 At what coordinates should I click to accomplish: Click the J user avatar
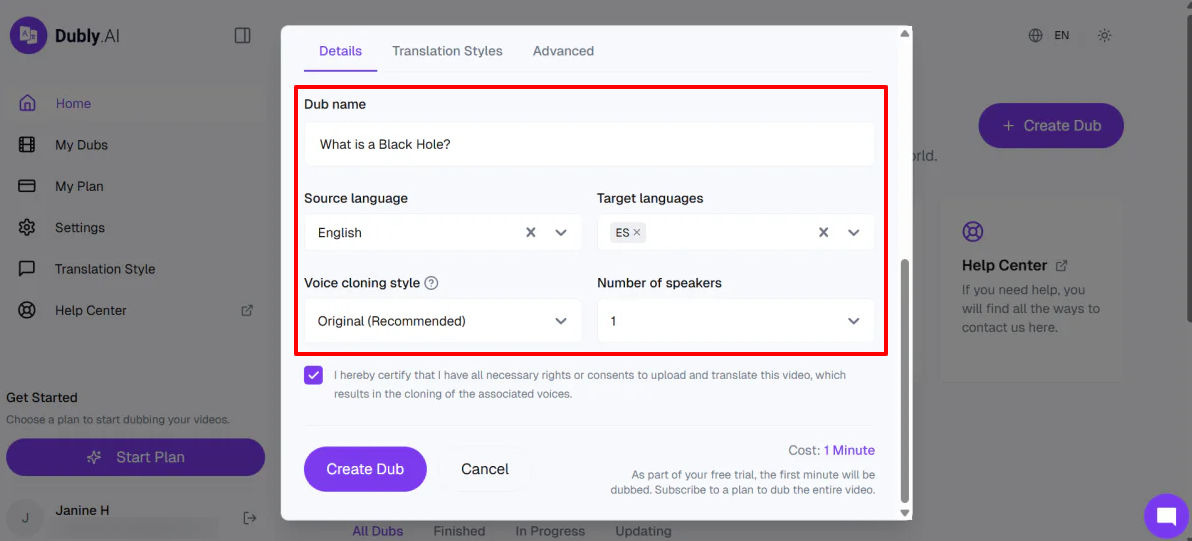(25, 518)
